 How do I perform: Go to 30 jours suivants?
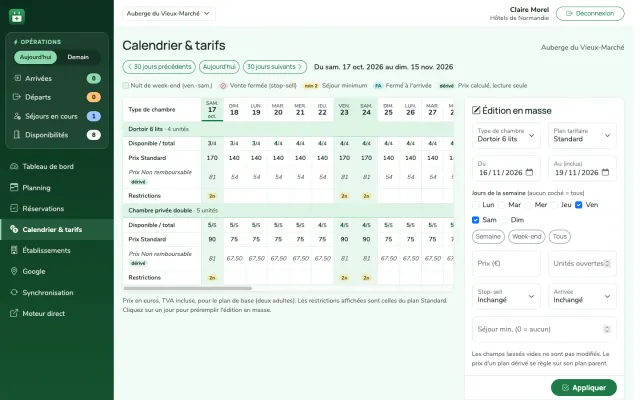[x=275, y=67]
